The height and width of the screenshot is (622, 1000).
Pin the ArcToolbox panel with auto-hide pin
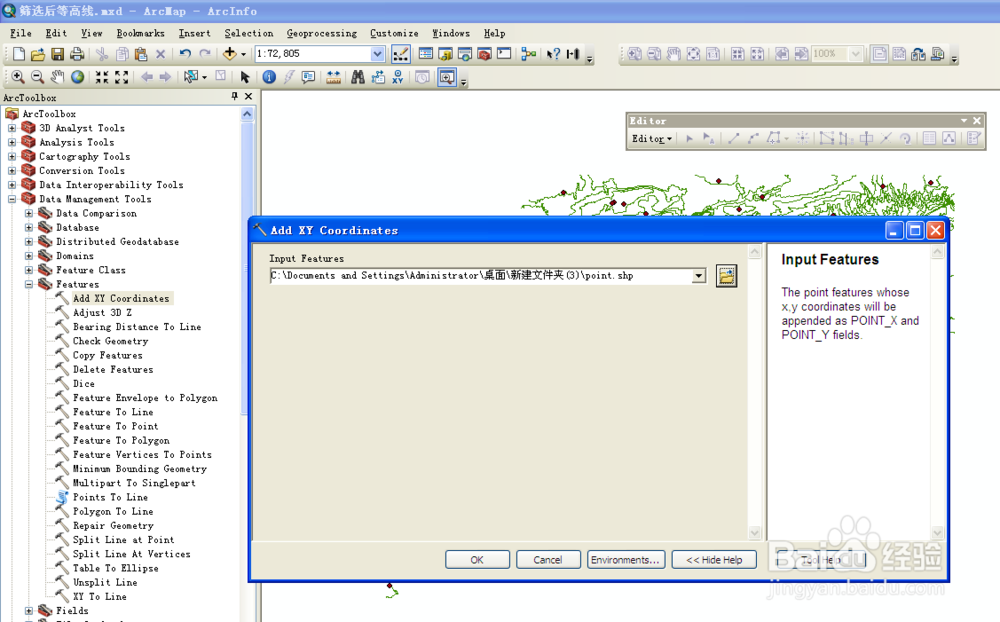[235, 96]
